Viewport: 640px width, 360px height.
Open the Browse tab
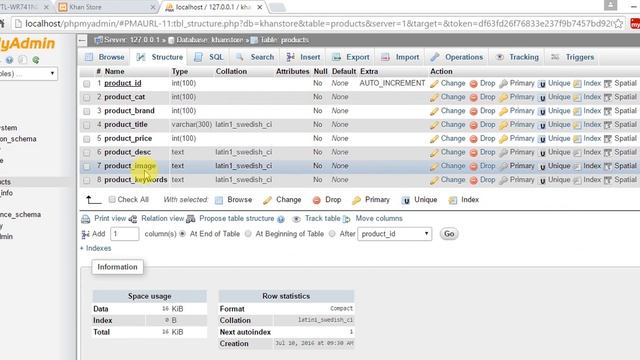point(104,57)
